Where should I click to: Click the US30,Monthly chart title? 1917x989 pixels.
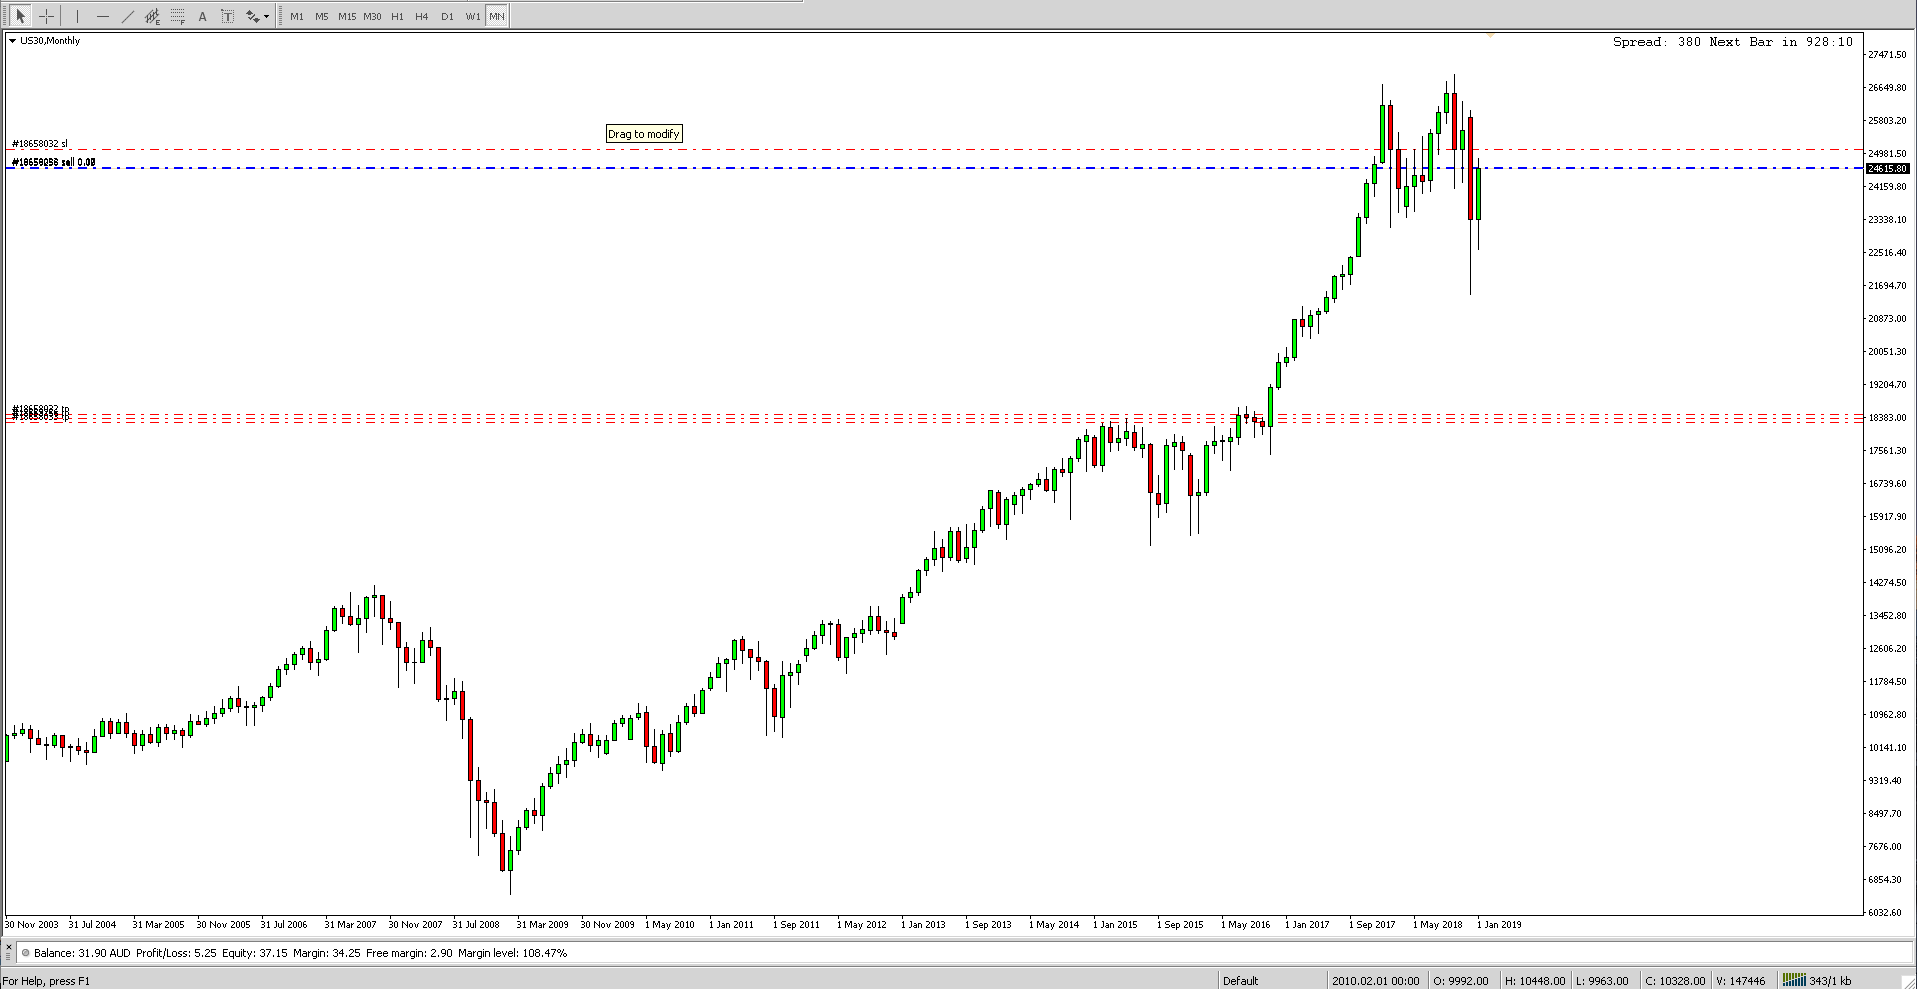(50, 41)
